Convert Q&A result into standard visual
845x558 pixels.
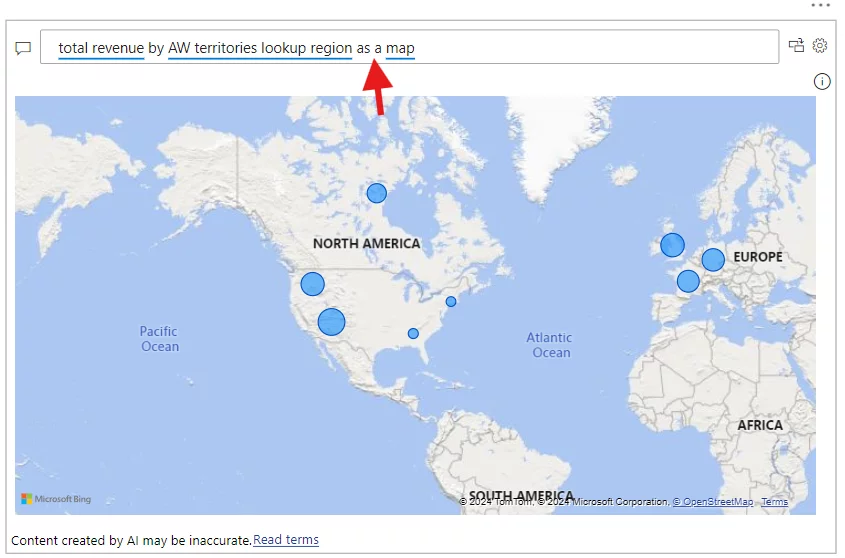tap(796, 45)
